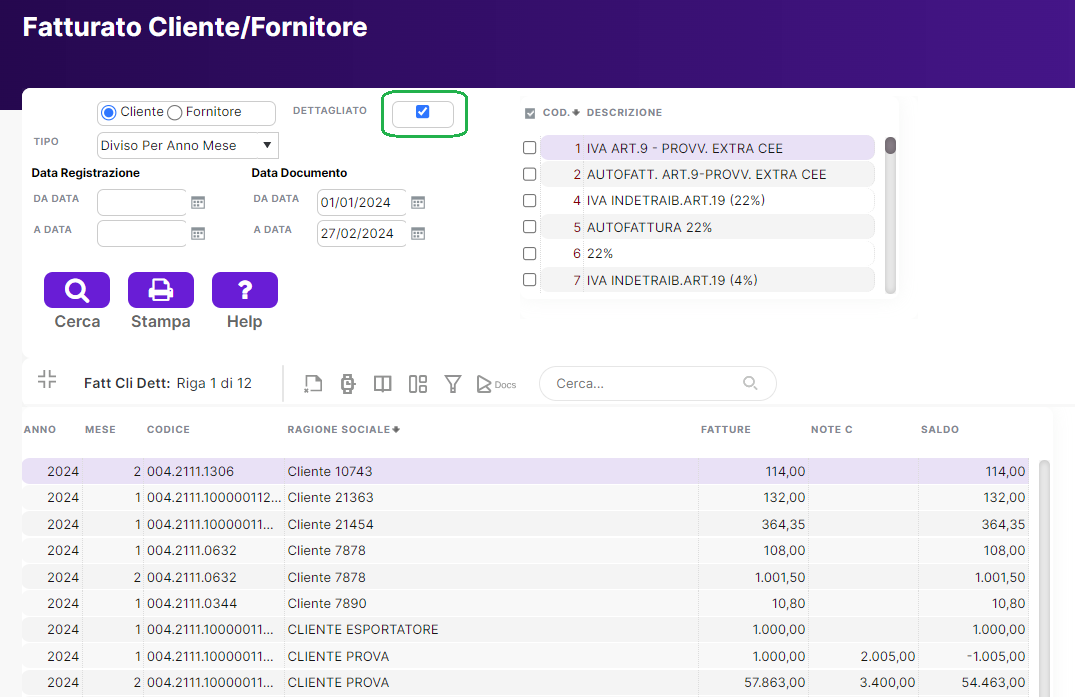Open the Tipo dropdown Diviso Per Anno Mese

coord(187,145)
